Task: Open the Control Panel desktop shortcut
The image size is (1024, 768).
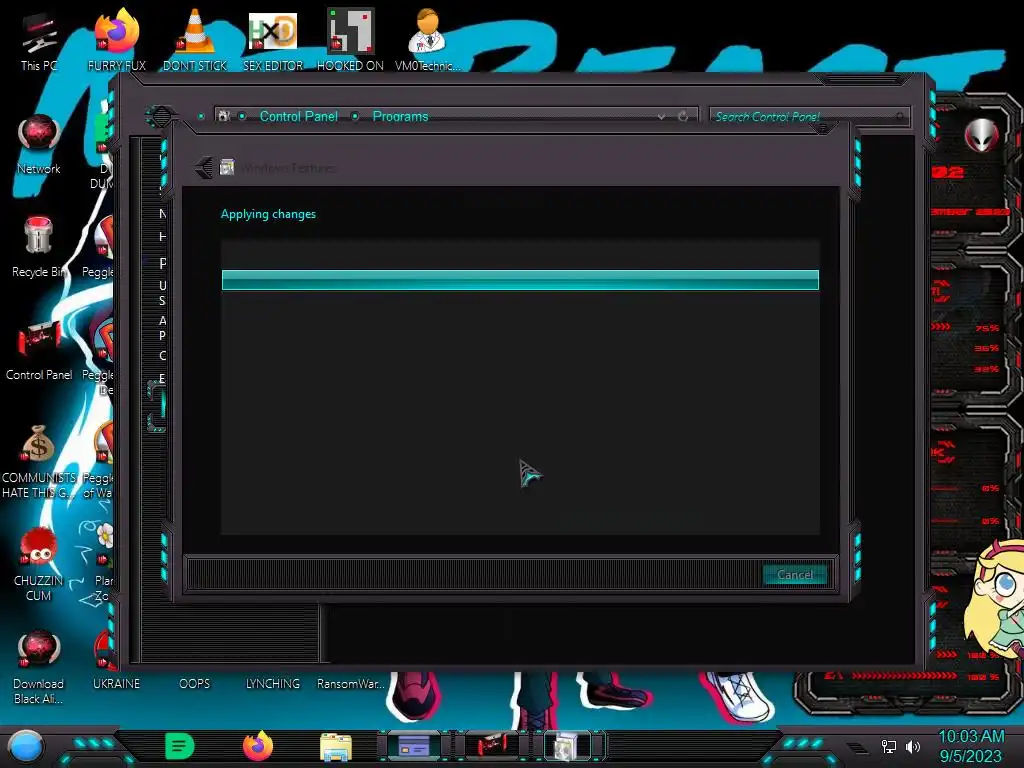Action: pos(39,351)
